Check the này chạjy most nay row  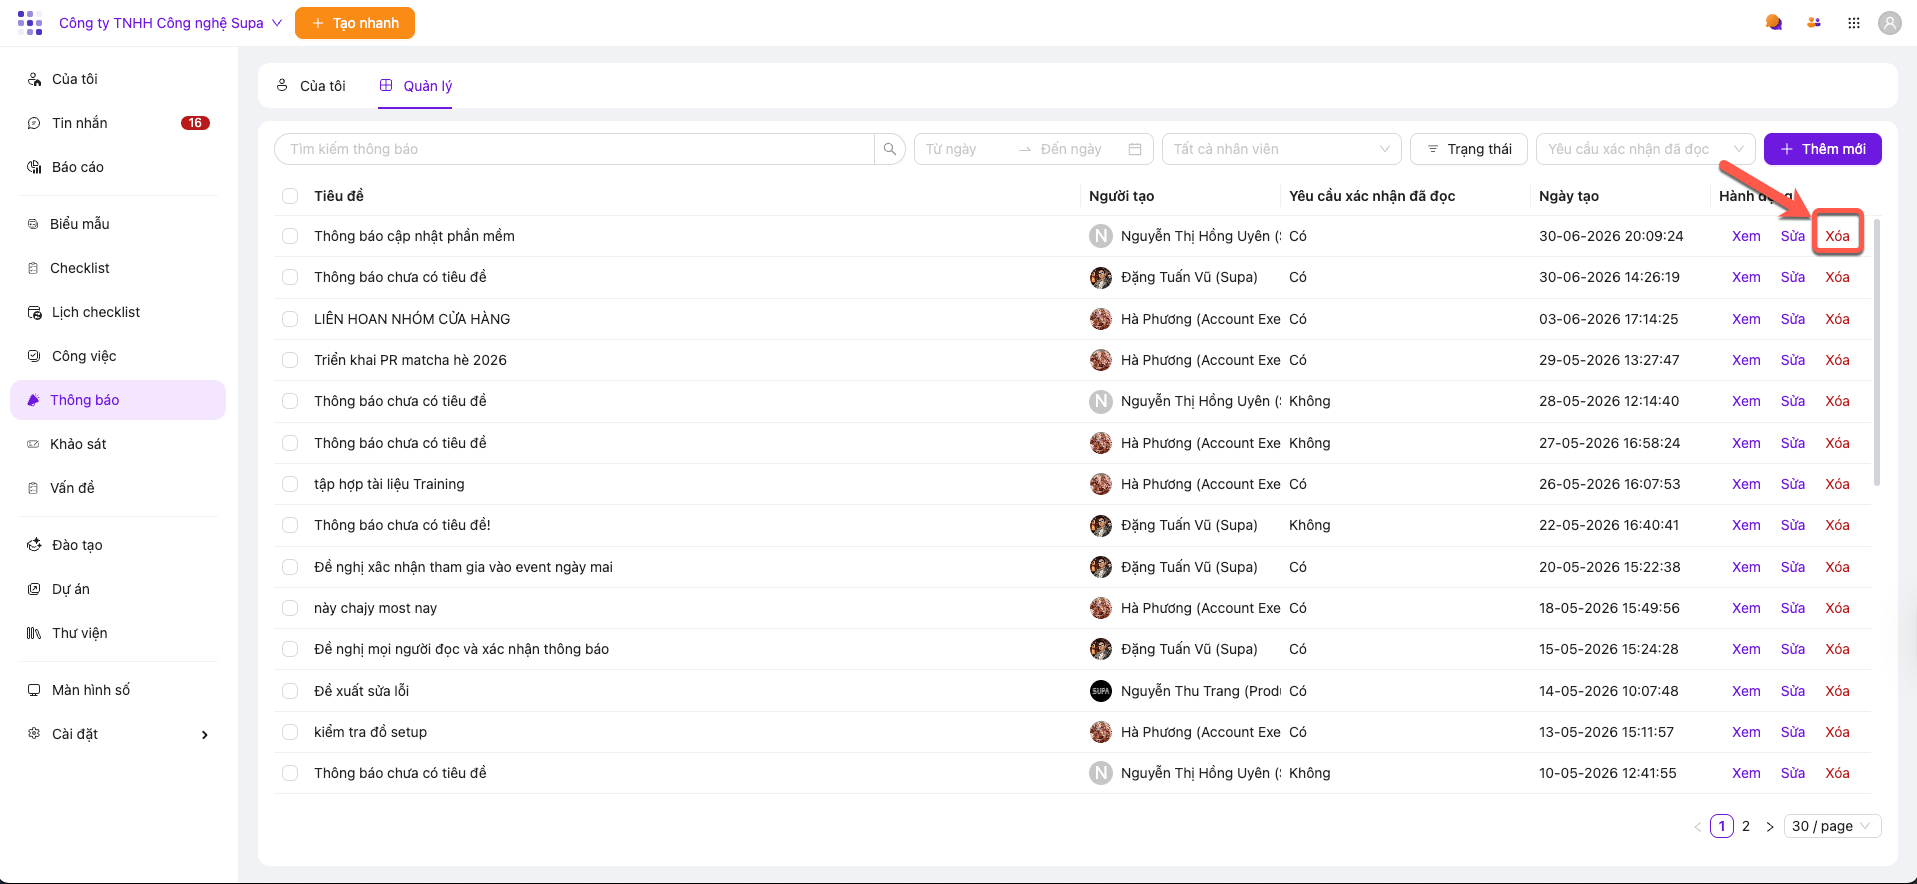[x=290, y=608]
